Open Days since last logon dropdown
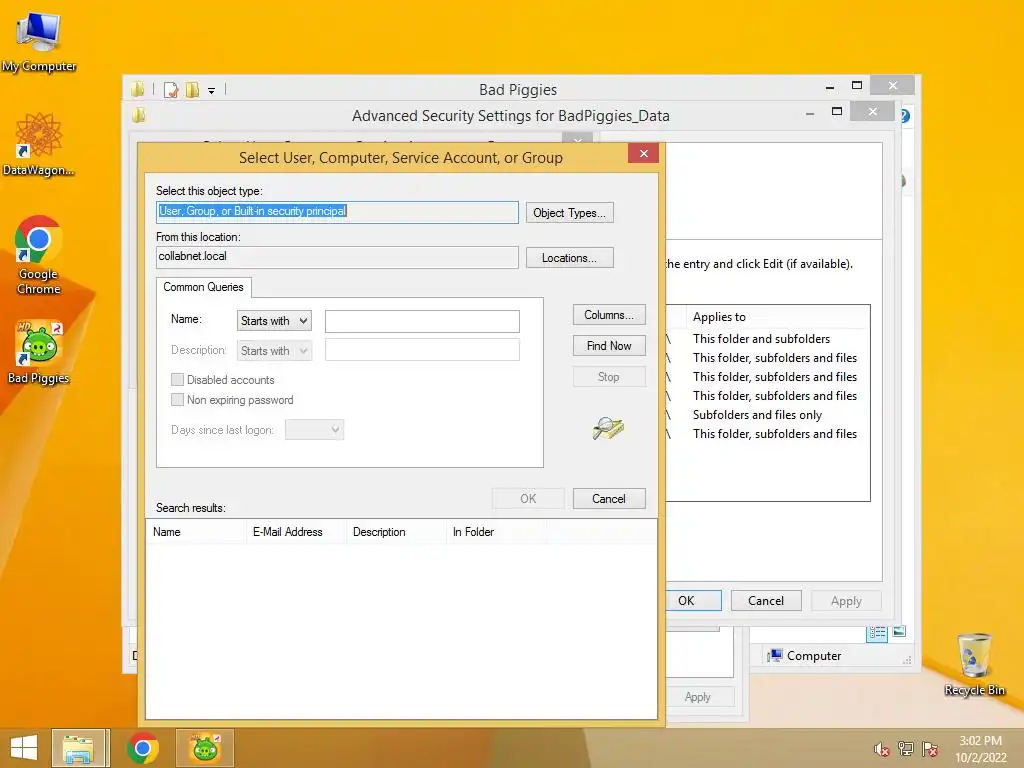 [314, 430]
